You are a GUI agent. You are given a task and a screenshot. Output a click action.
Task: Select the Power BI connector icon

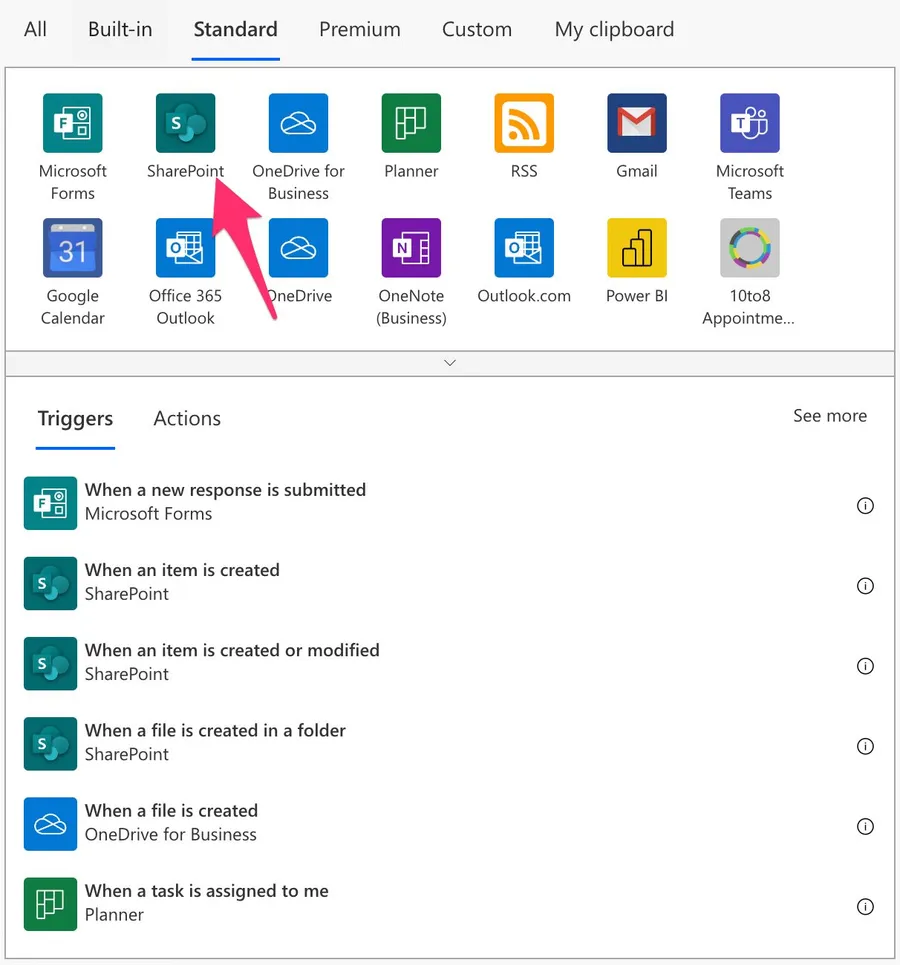[x=637, y=249]
